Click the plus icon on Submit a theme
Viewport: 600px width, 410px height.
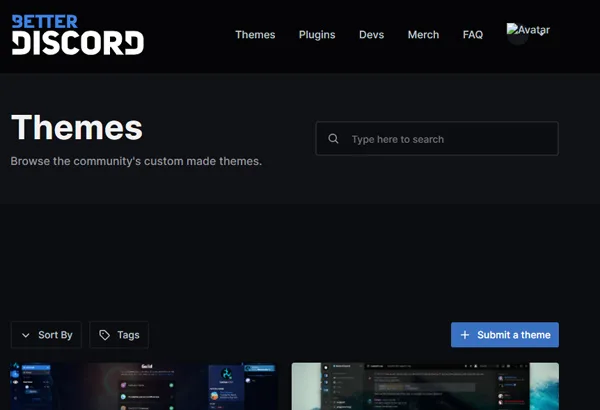pyautogui.click(x=465, y=335)
